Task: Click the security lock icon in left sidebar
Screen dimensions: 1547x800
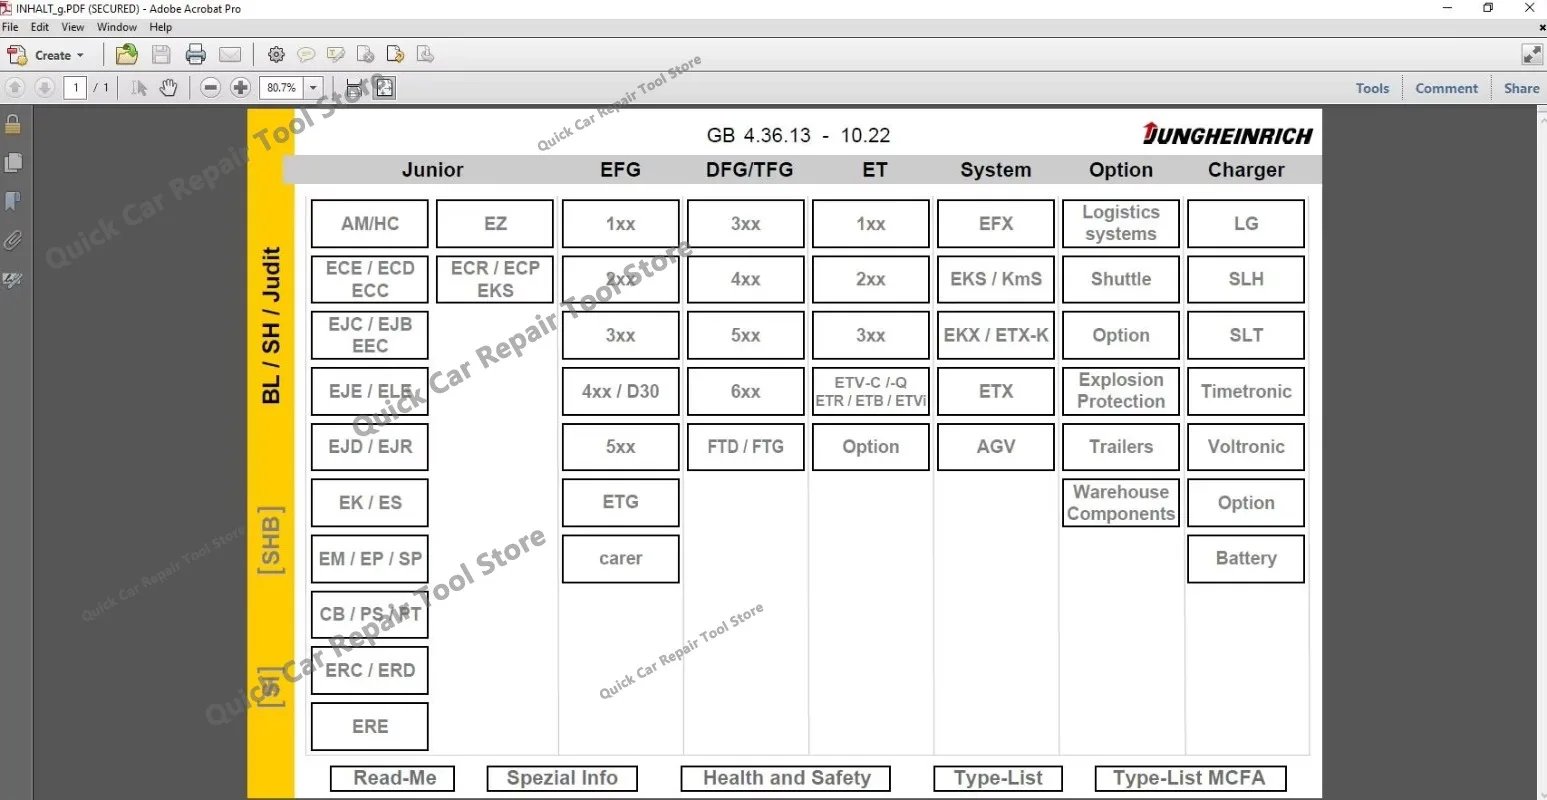Action: pos(13,125)
